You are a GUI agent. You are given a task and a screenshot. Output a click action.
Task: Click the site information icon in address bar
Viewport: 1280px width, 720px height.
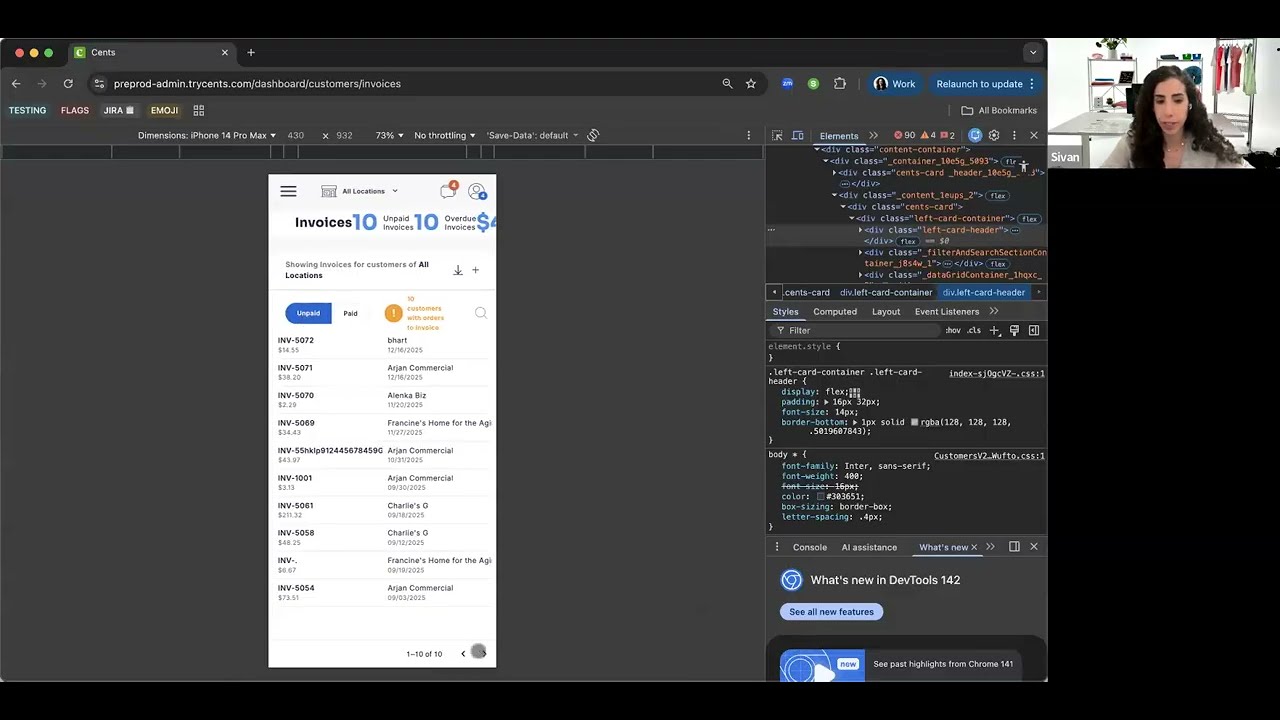click(97, 84)
